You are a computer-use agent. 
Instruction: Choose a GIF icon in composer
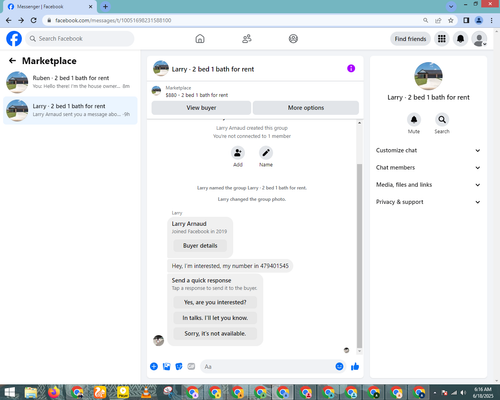[191, 367]
